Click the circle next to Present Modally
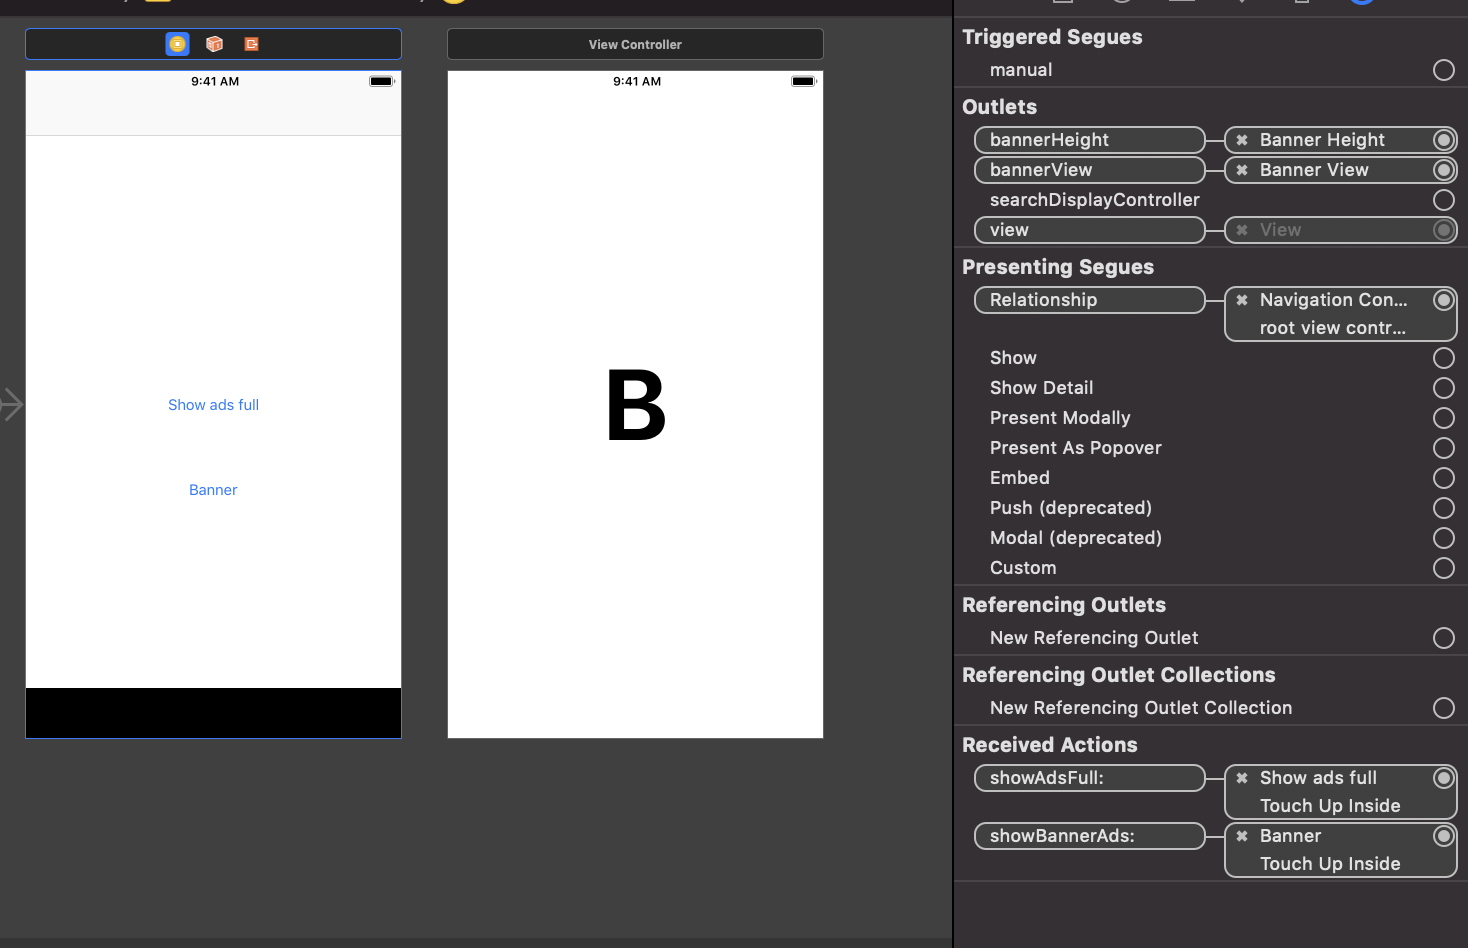This screenshot has width=1468, height=948. [1444, 418]
